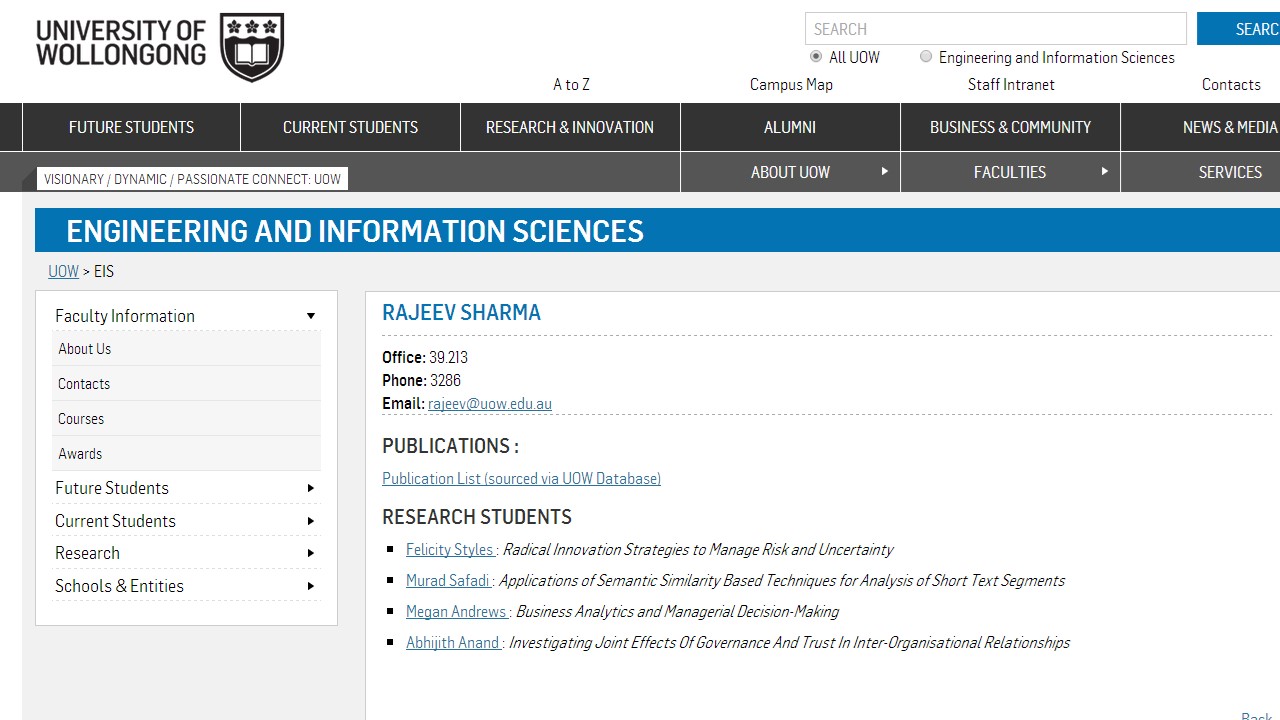Follow the UOW breadcrumb link

pos(63,271)
